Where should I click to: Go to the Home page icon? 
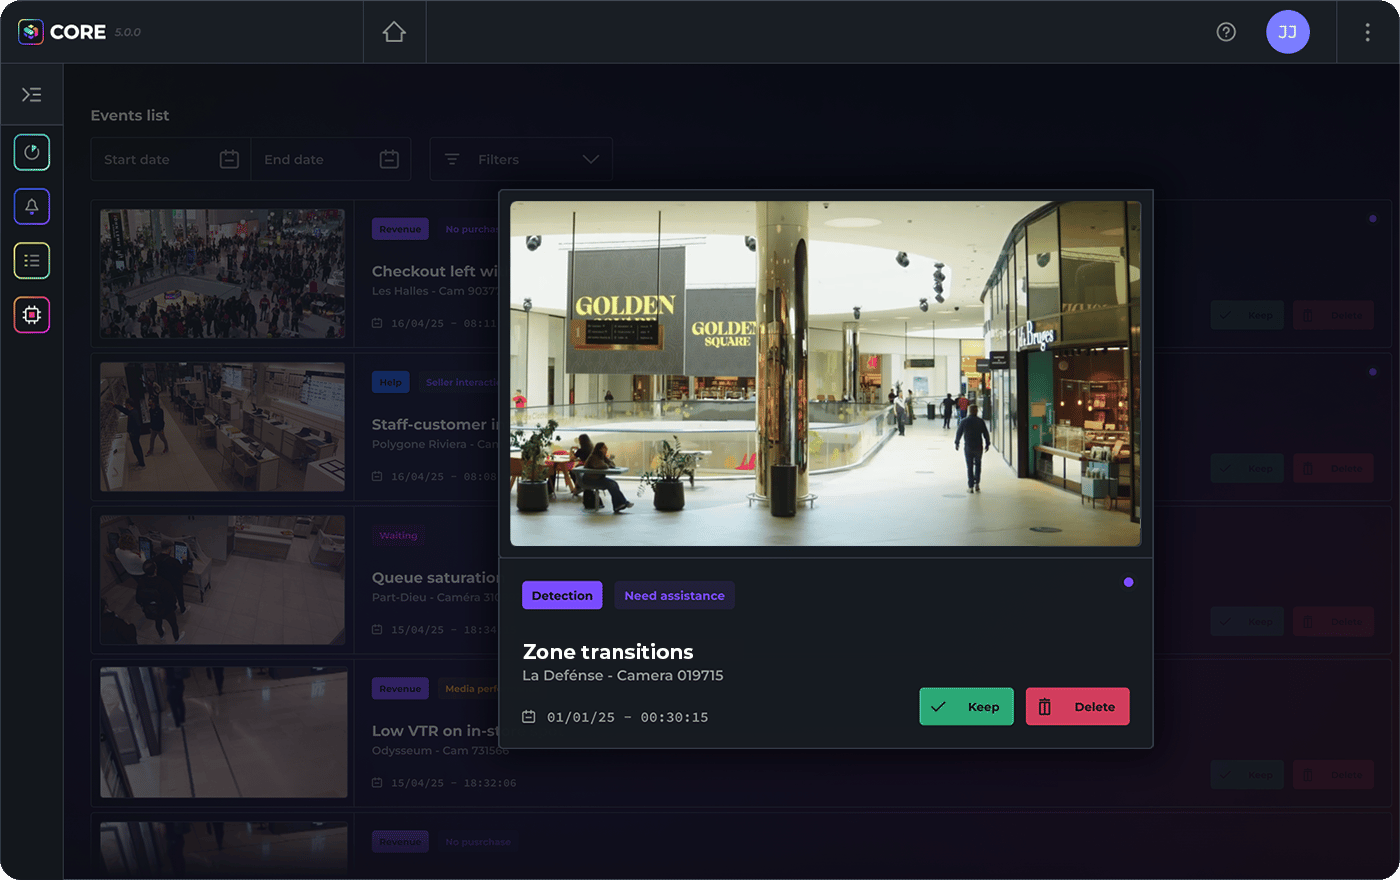394,32
